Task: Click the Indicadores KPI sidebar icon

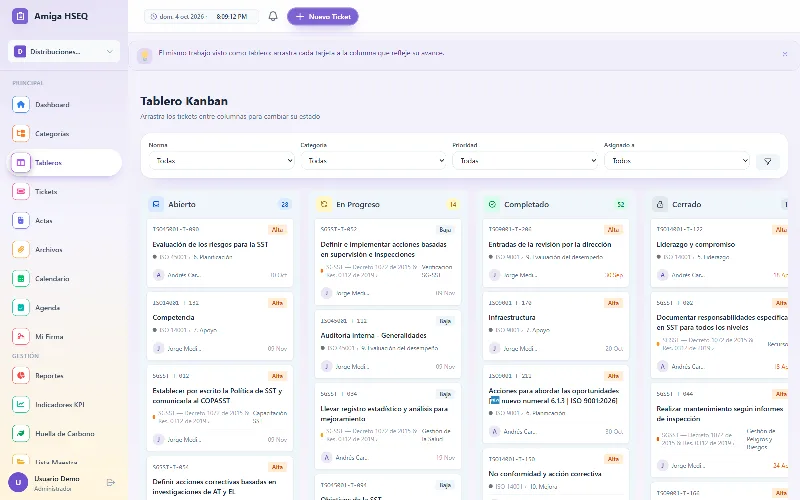Action: point(21,405)
